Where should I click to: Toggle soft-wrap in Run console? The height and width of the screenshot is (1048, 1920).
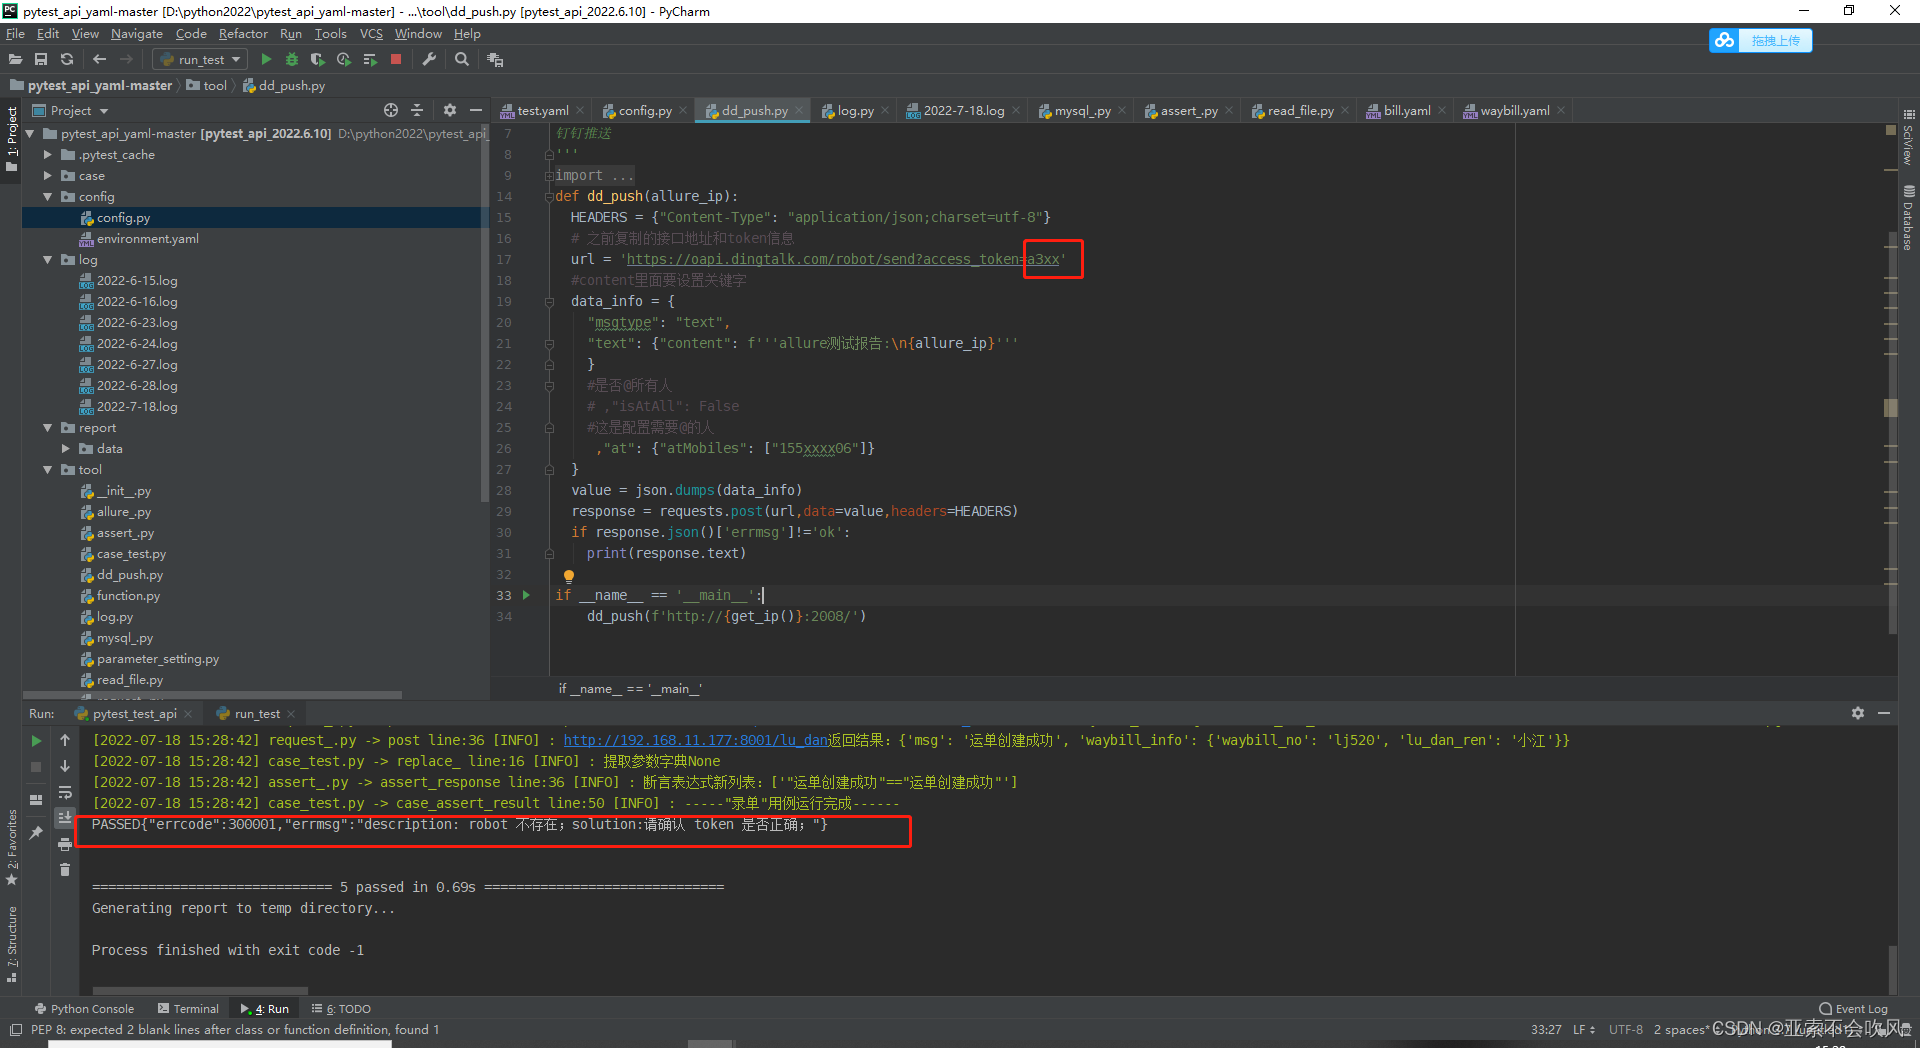pyautogui.click(x=65, y=792)
